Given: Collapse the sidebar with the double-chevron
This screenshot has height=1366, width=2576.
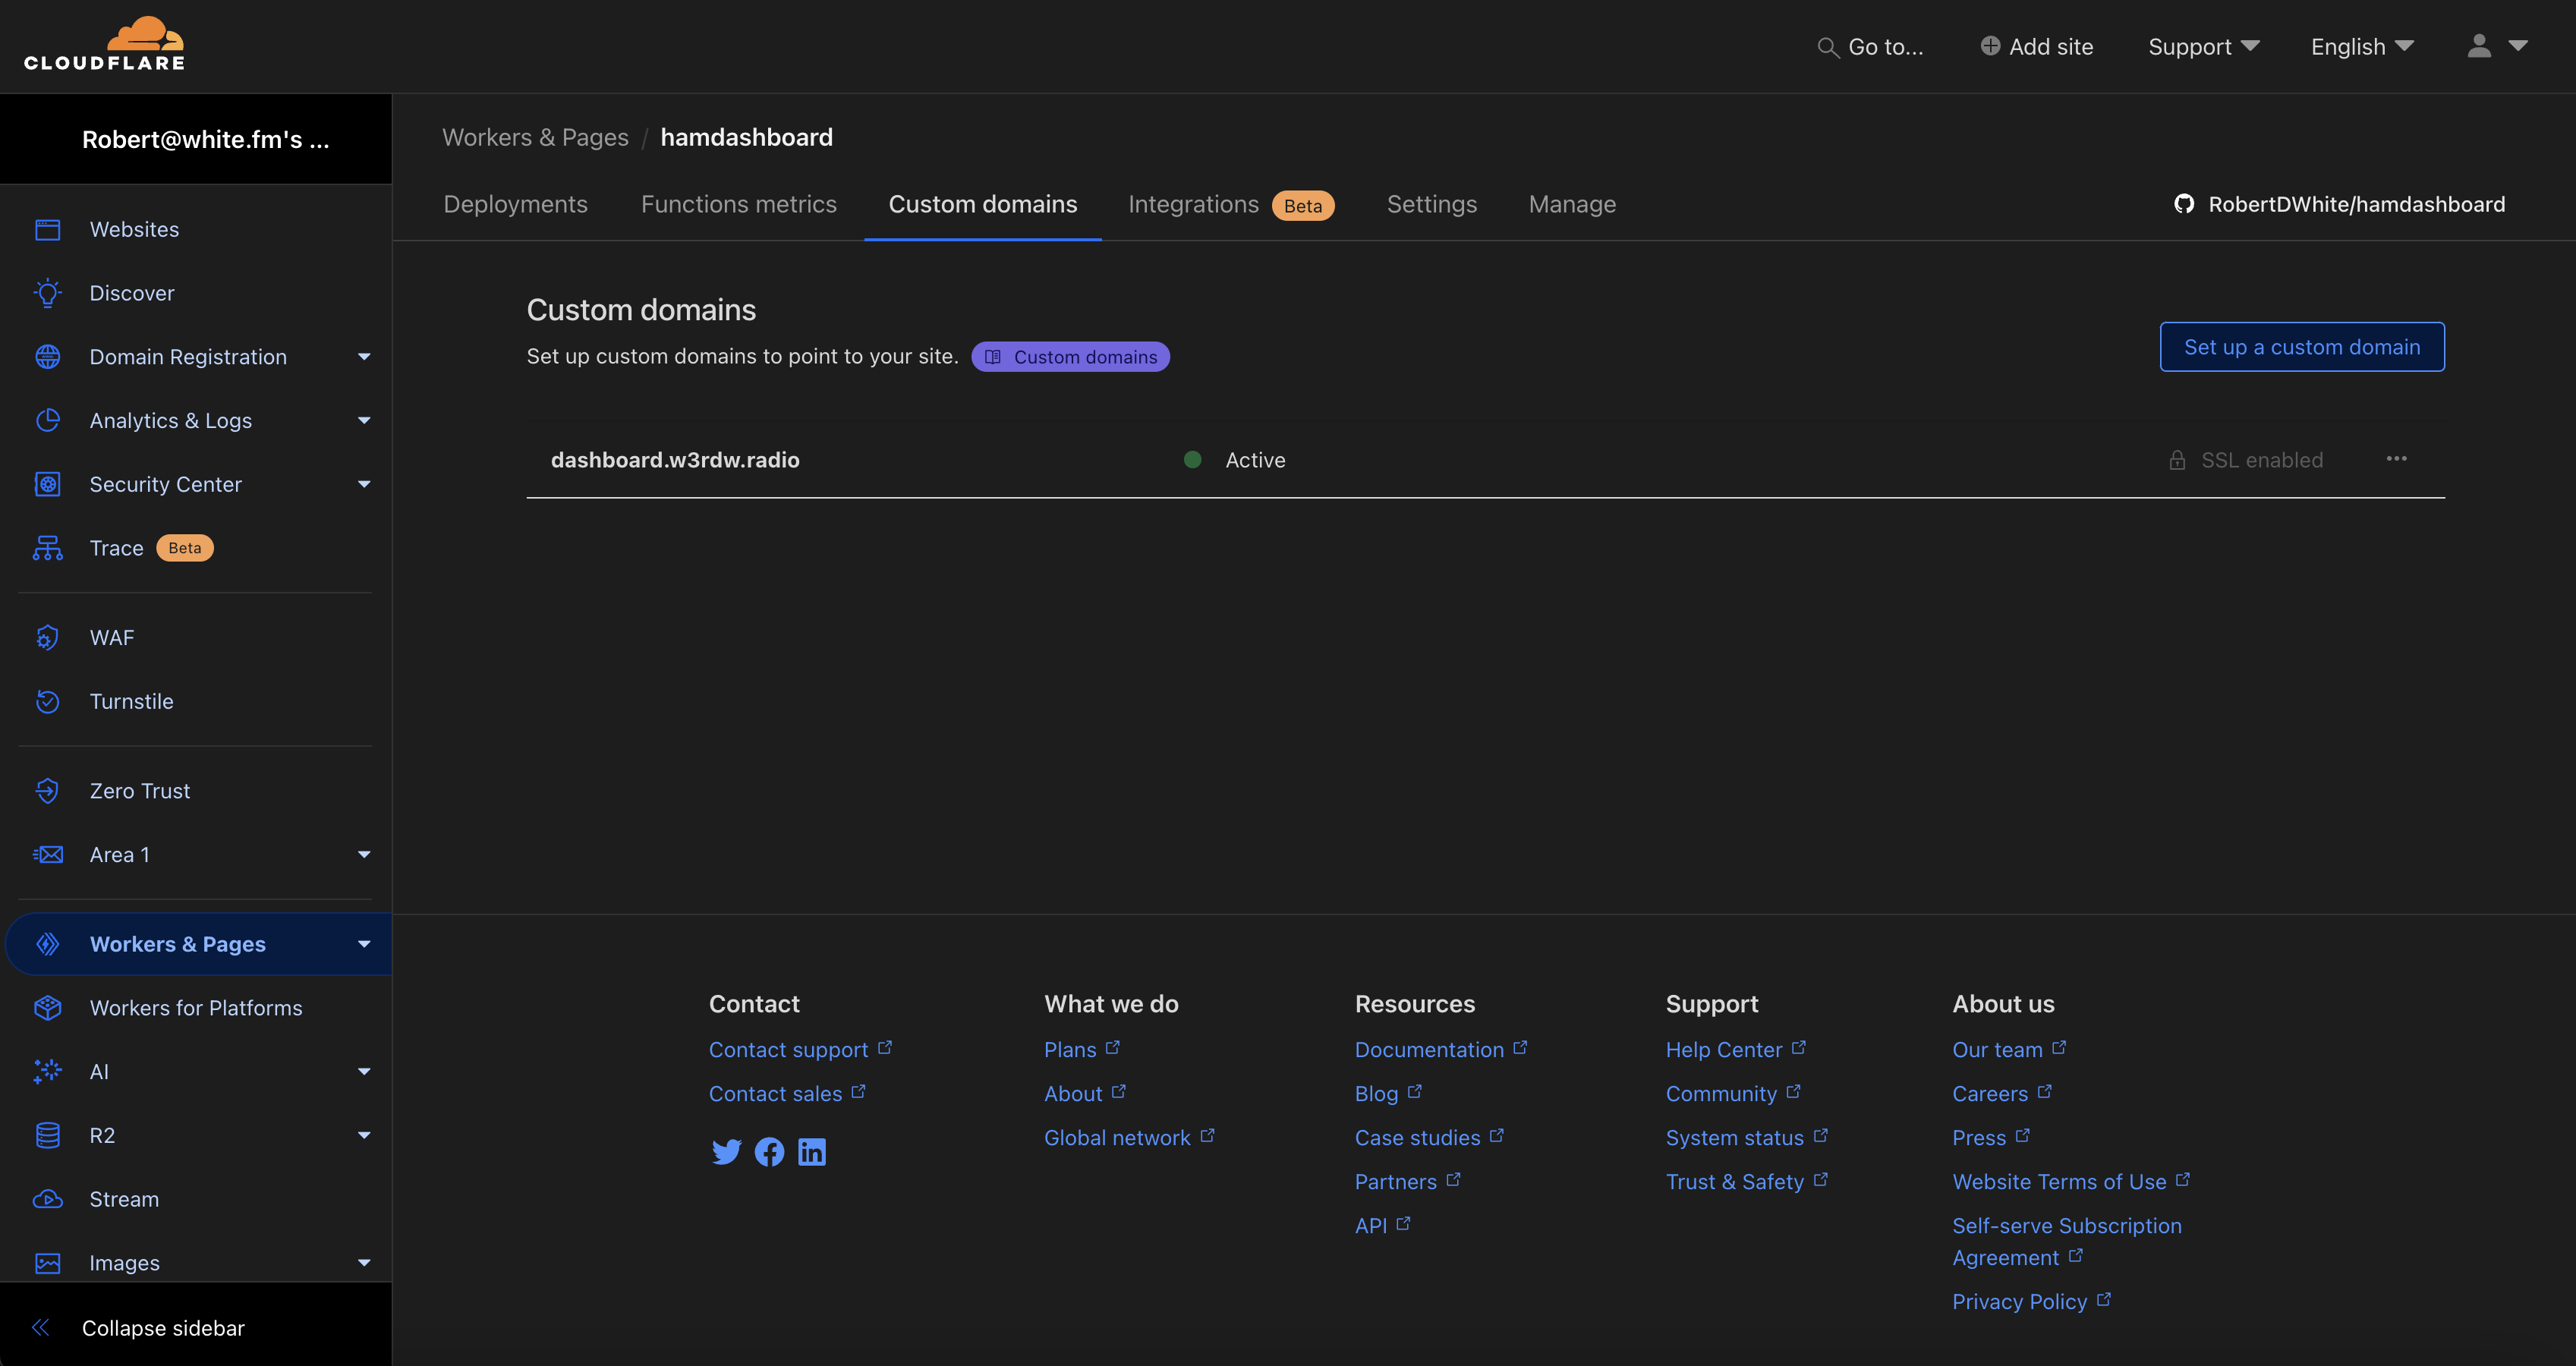Looking at the screenshot, I should point(41,1327).
